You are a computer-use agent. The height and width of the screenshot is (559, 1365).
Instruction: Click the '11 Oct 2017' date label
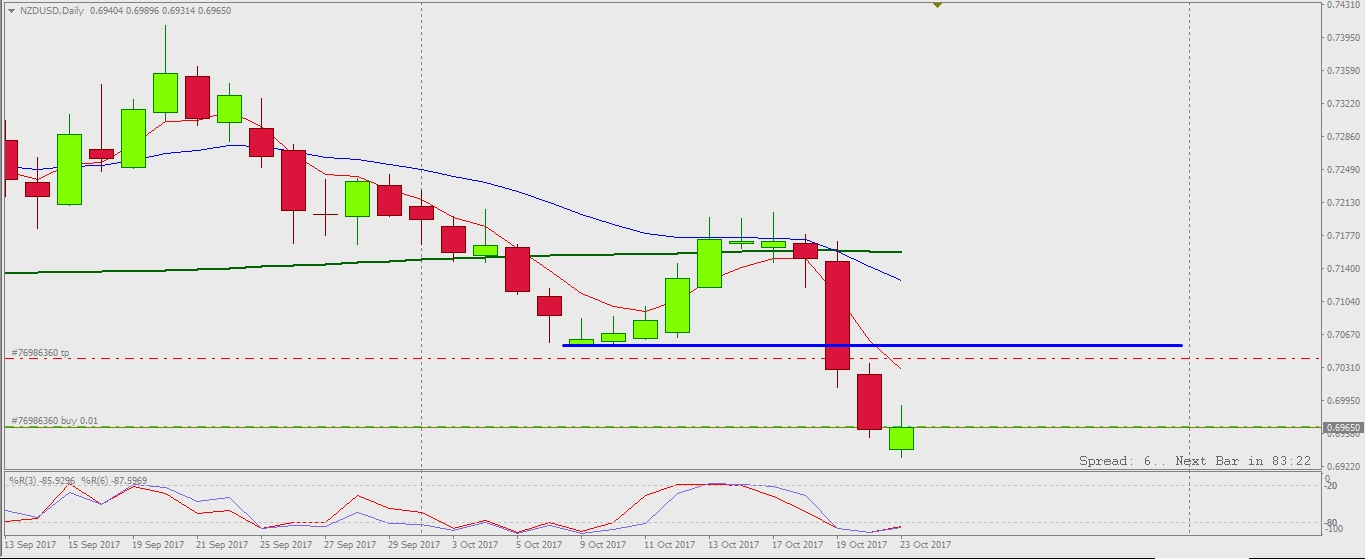tap(669, 545)
